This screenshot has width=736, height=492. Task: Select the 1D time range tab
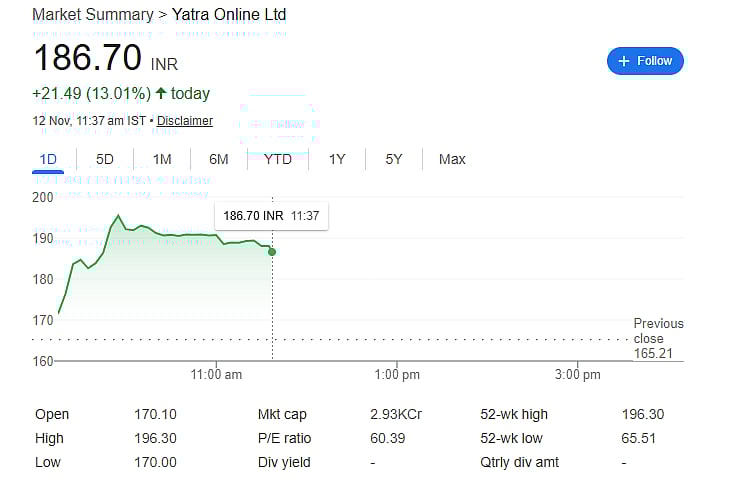click(48, 159)
